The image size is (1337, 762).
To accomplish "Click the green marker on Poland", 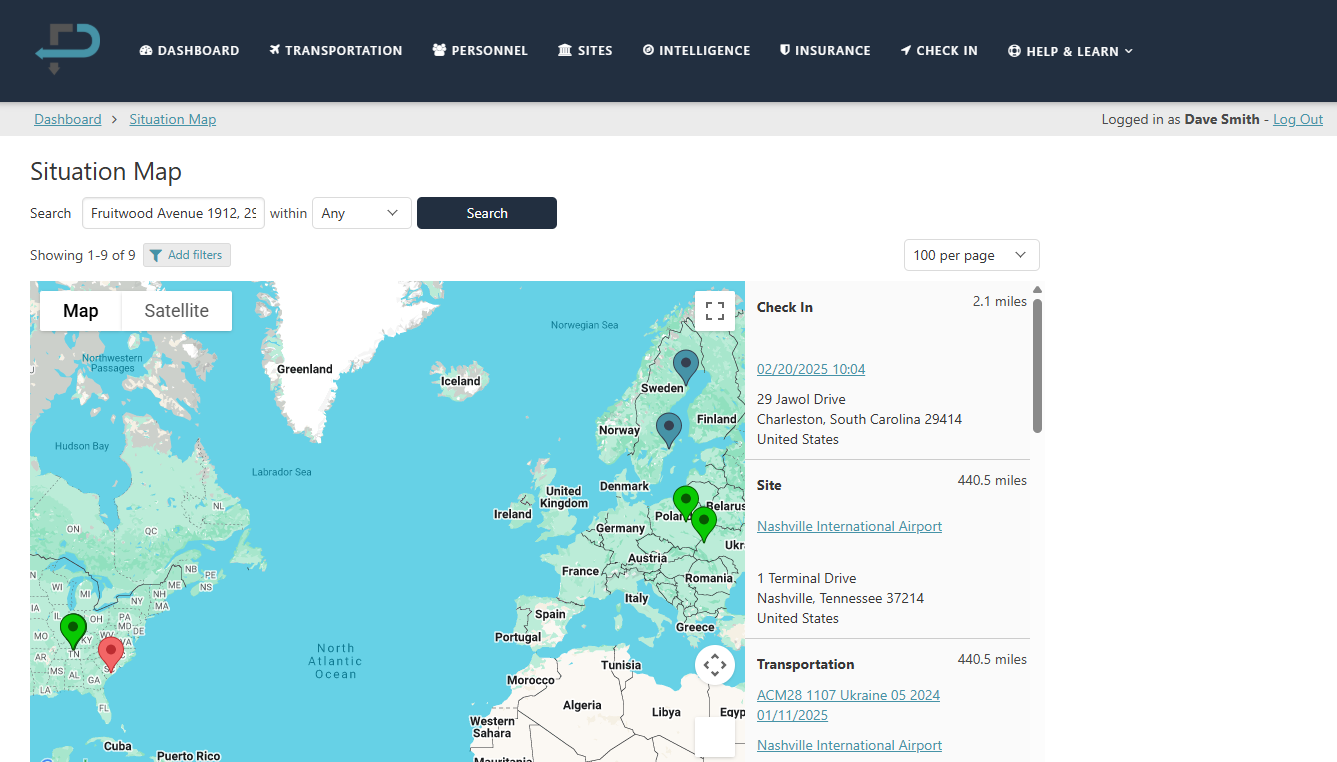I will [685, 502].
